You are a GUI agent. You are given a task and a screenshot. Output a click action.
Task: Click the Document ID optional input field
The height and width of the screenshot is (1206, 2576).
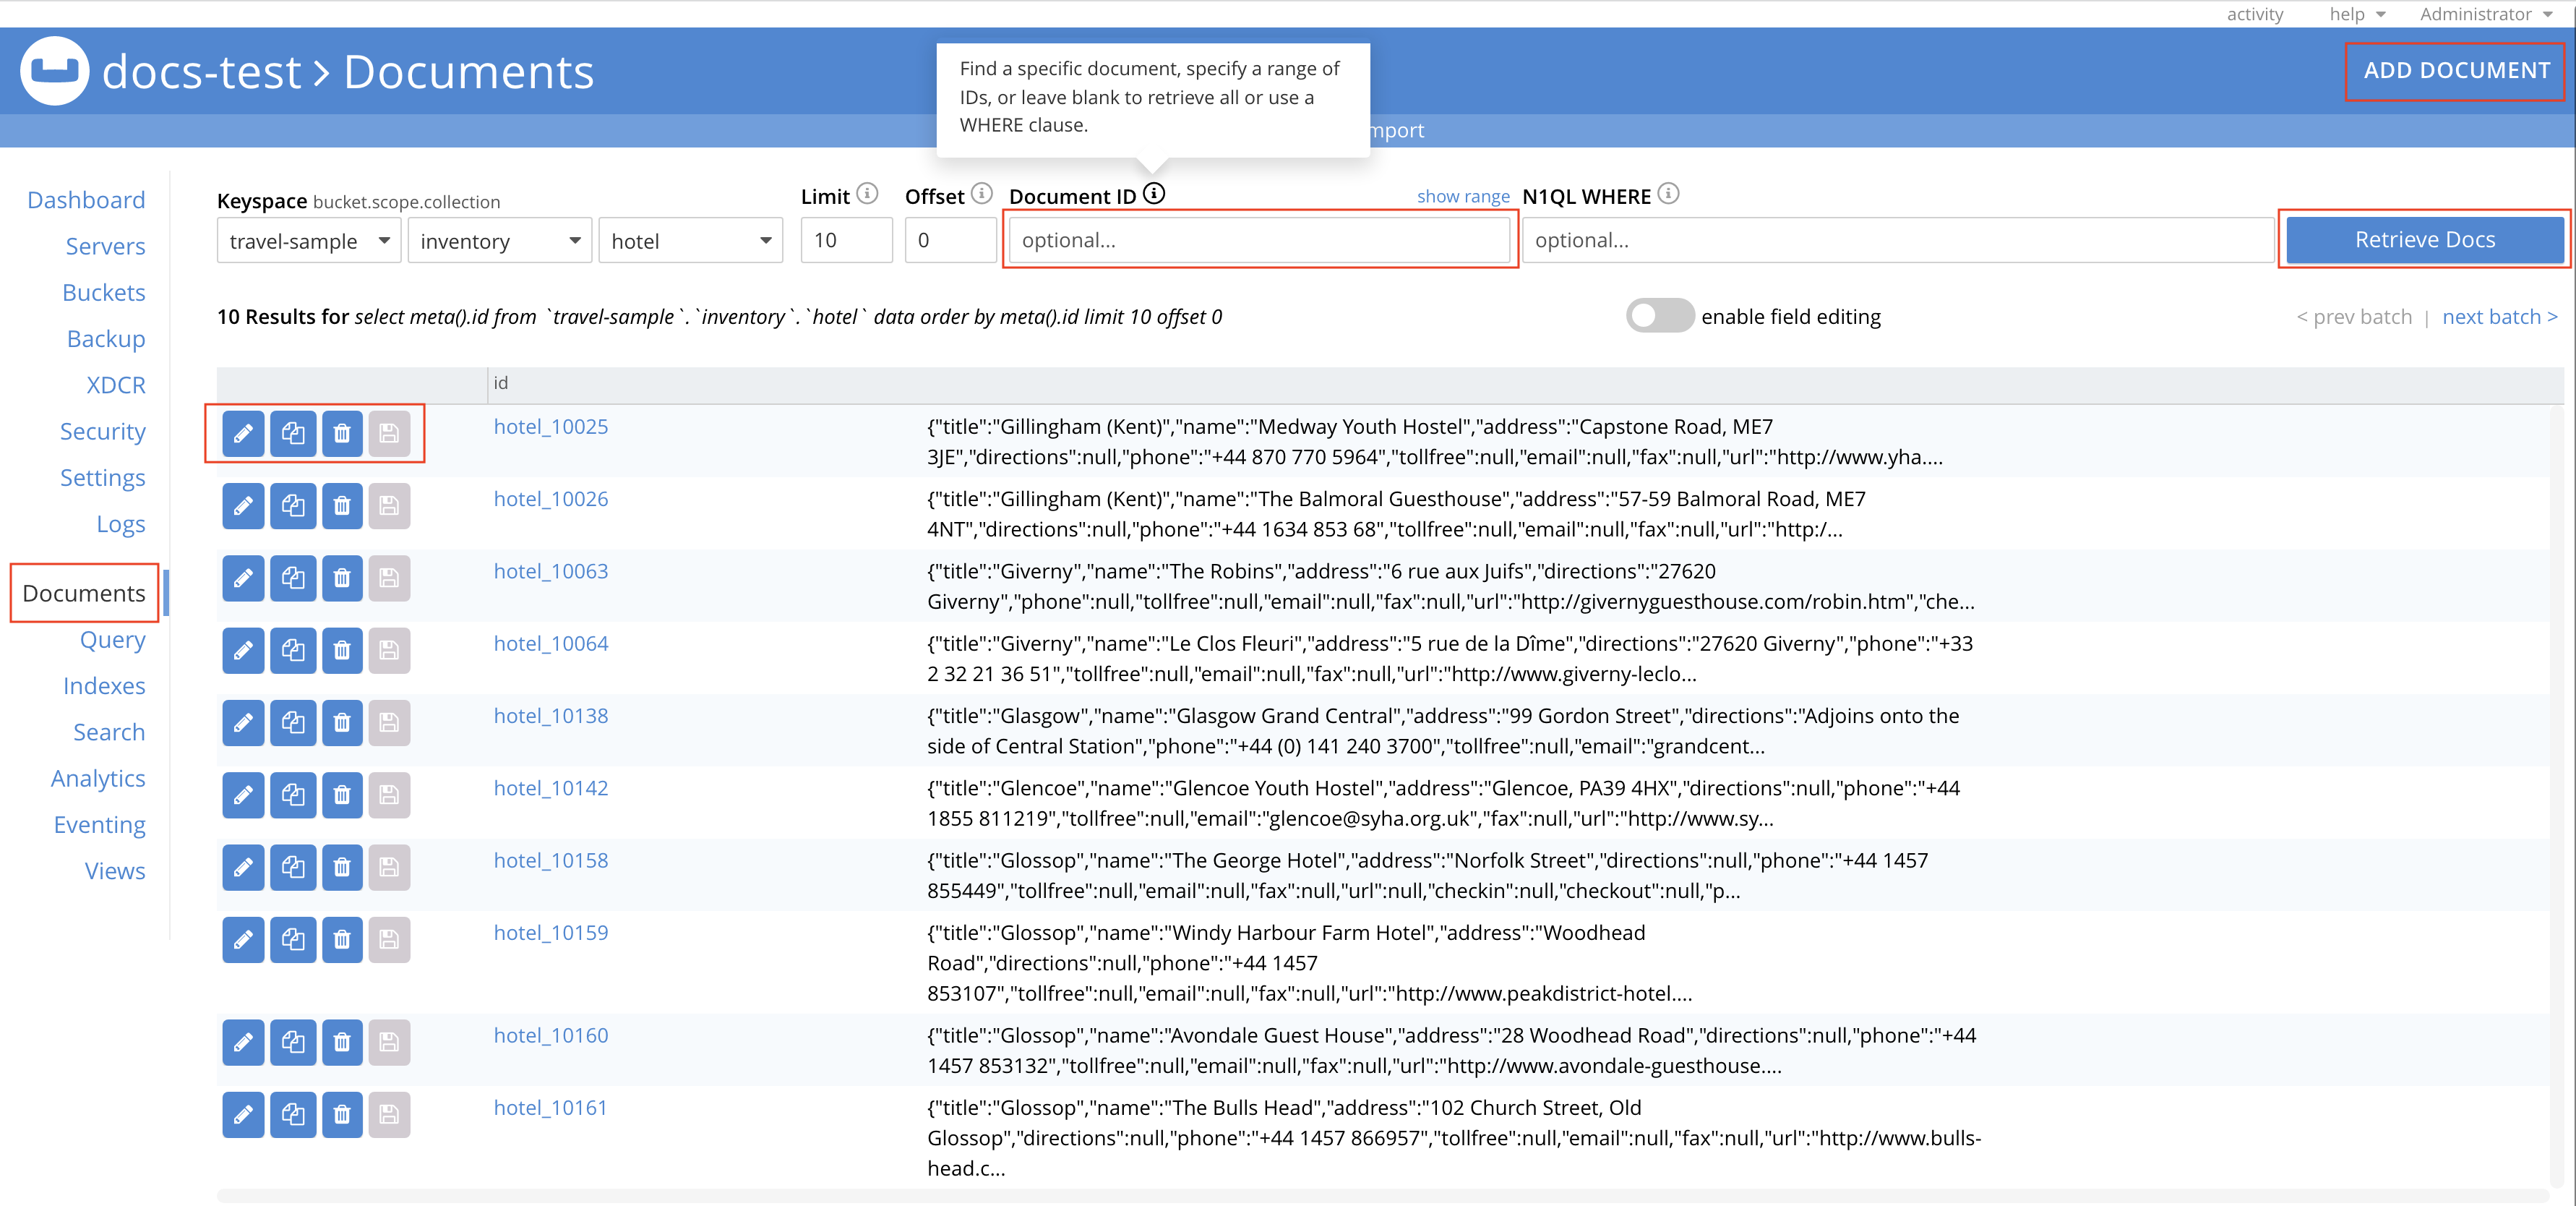pyautogui.click(x=1260, y=240)
